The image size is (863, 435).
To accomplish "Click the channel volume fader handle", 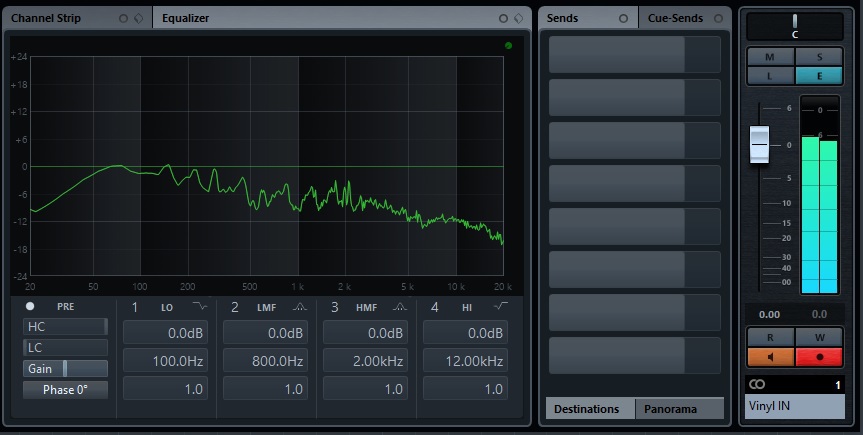I will tap(760, 144).
